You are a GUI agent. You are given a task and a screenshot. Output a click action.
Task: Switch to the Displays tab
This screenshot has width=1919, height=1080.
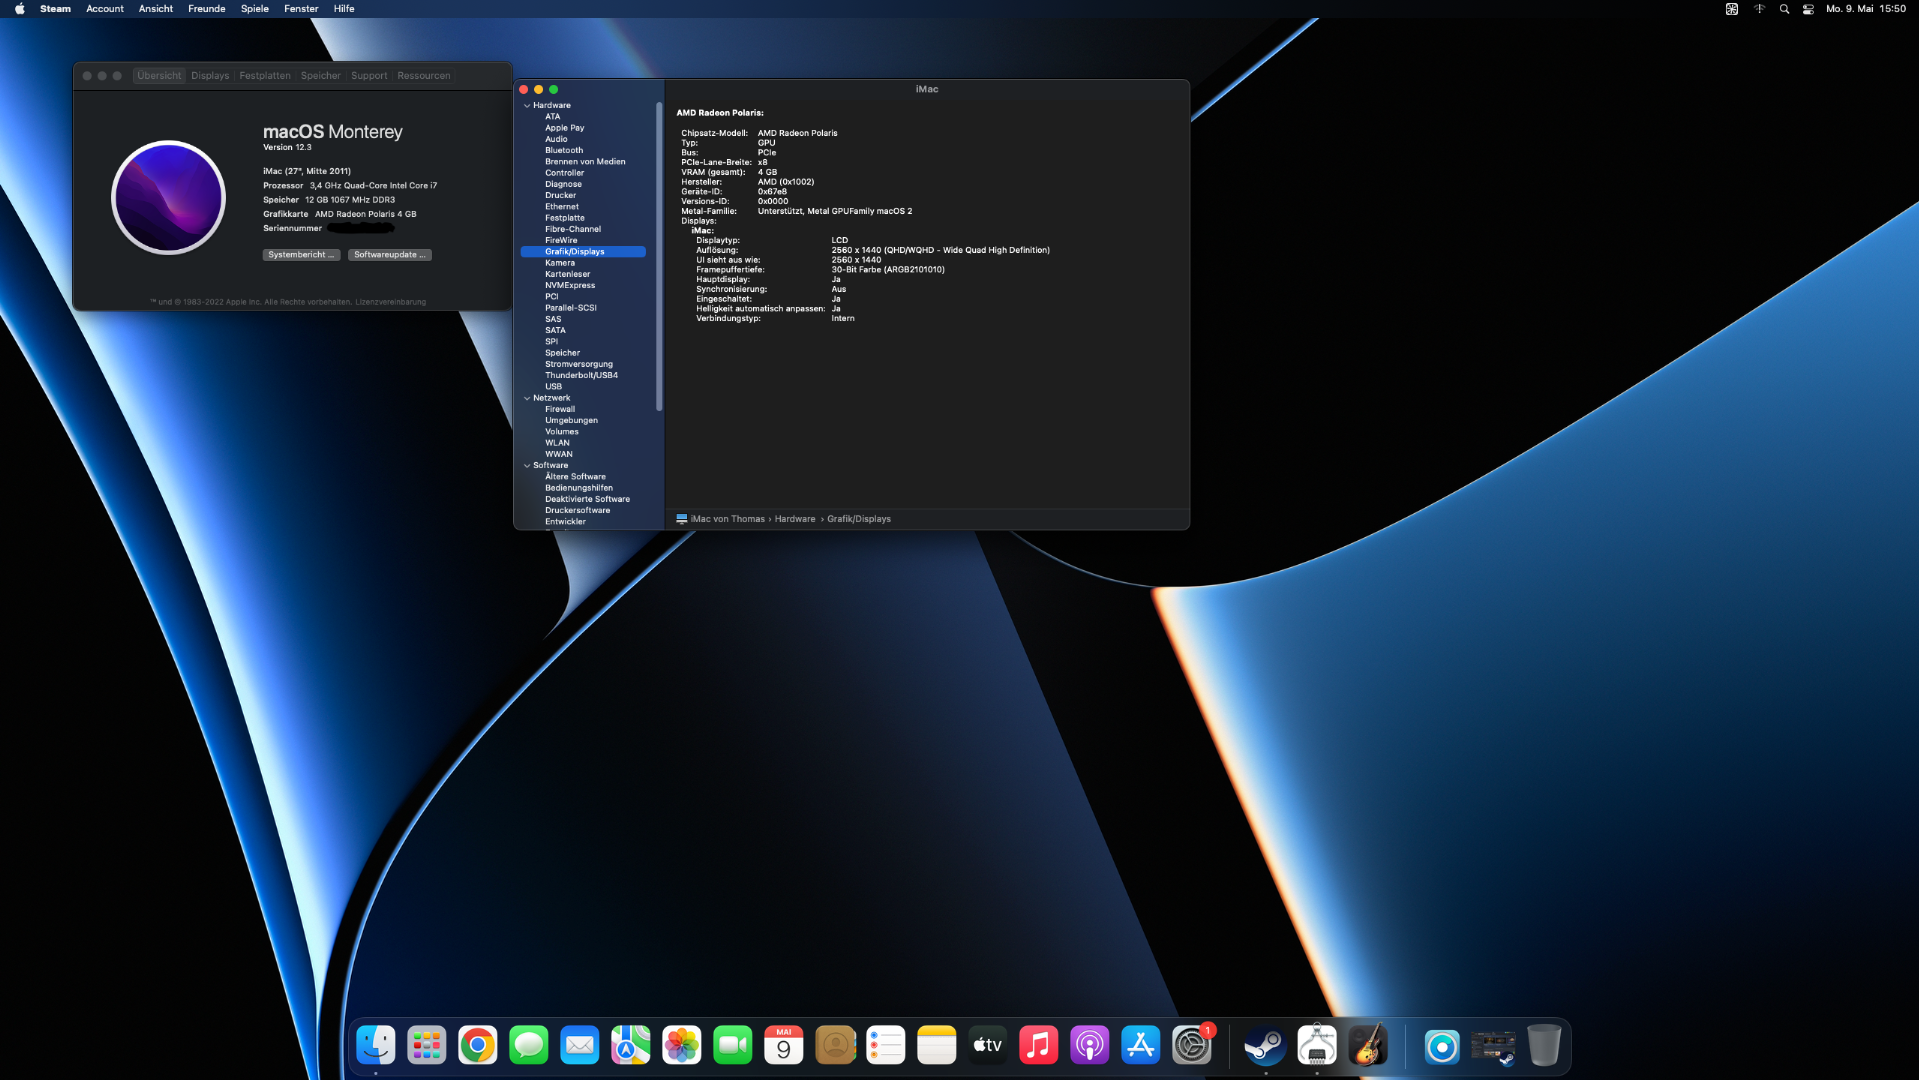210,76
